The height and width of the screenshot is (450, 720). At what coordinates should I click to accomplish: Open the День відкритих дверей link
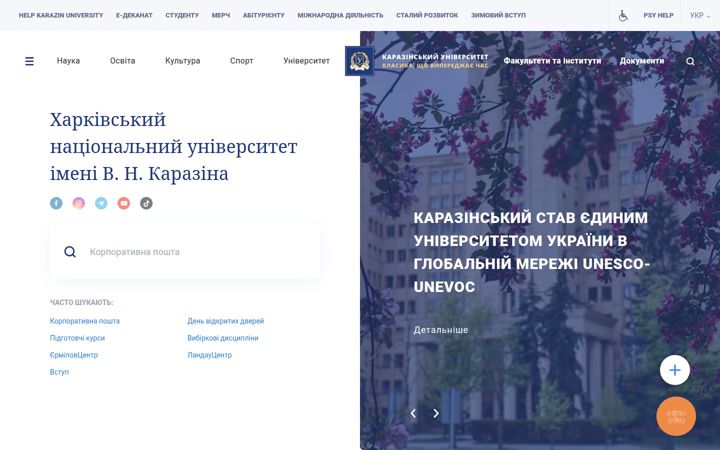(225, 321)
